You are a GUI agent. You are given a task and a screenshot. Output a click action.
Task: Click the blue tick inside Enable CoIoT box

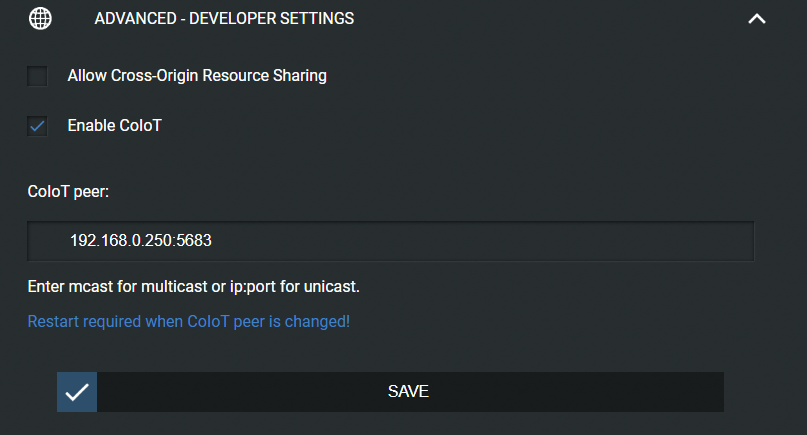tap(37, 126)
